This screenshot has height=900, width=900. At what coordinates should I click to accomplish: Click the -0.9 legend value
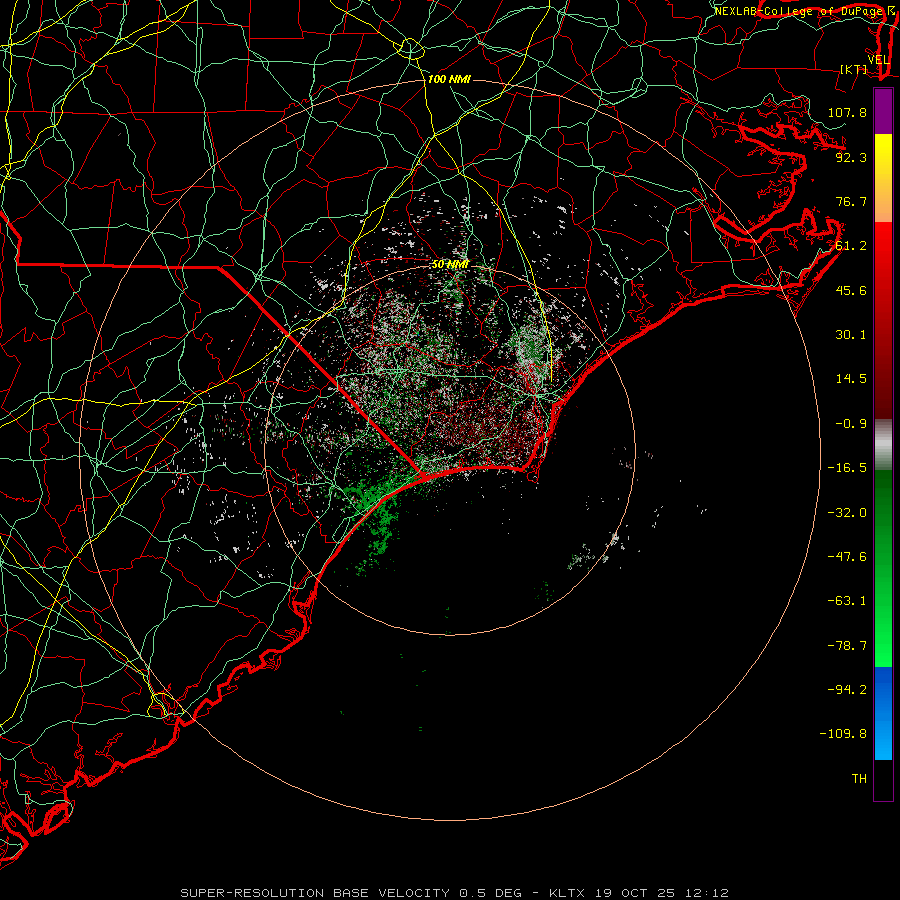(851, 424)
